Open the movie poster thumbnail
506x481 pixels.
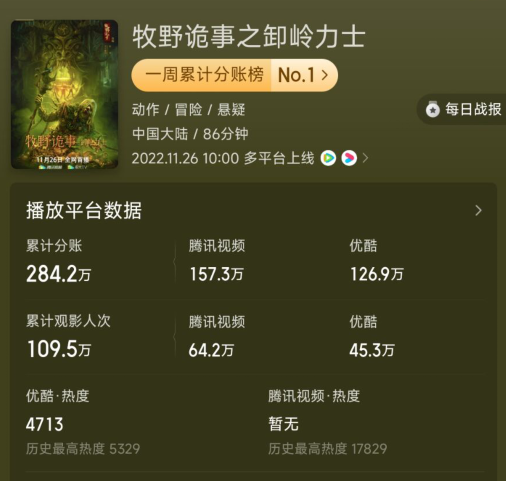[65, 94]
